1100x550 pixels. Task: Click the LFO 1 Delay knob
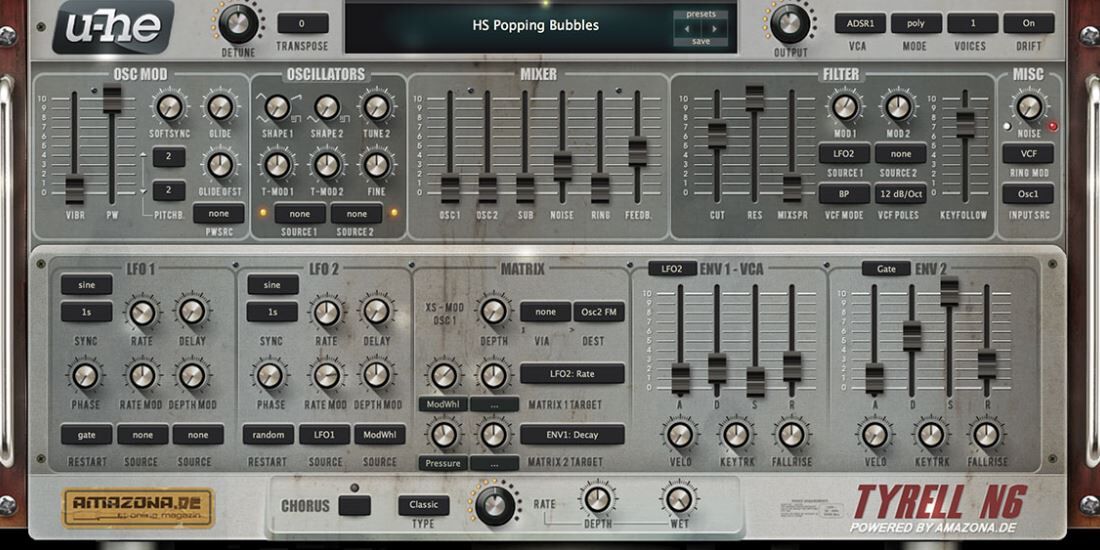[192, 313]
